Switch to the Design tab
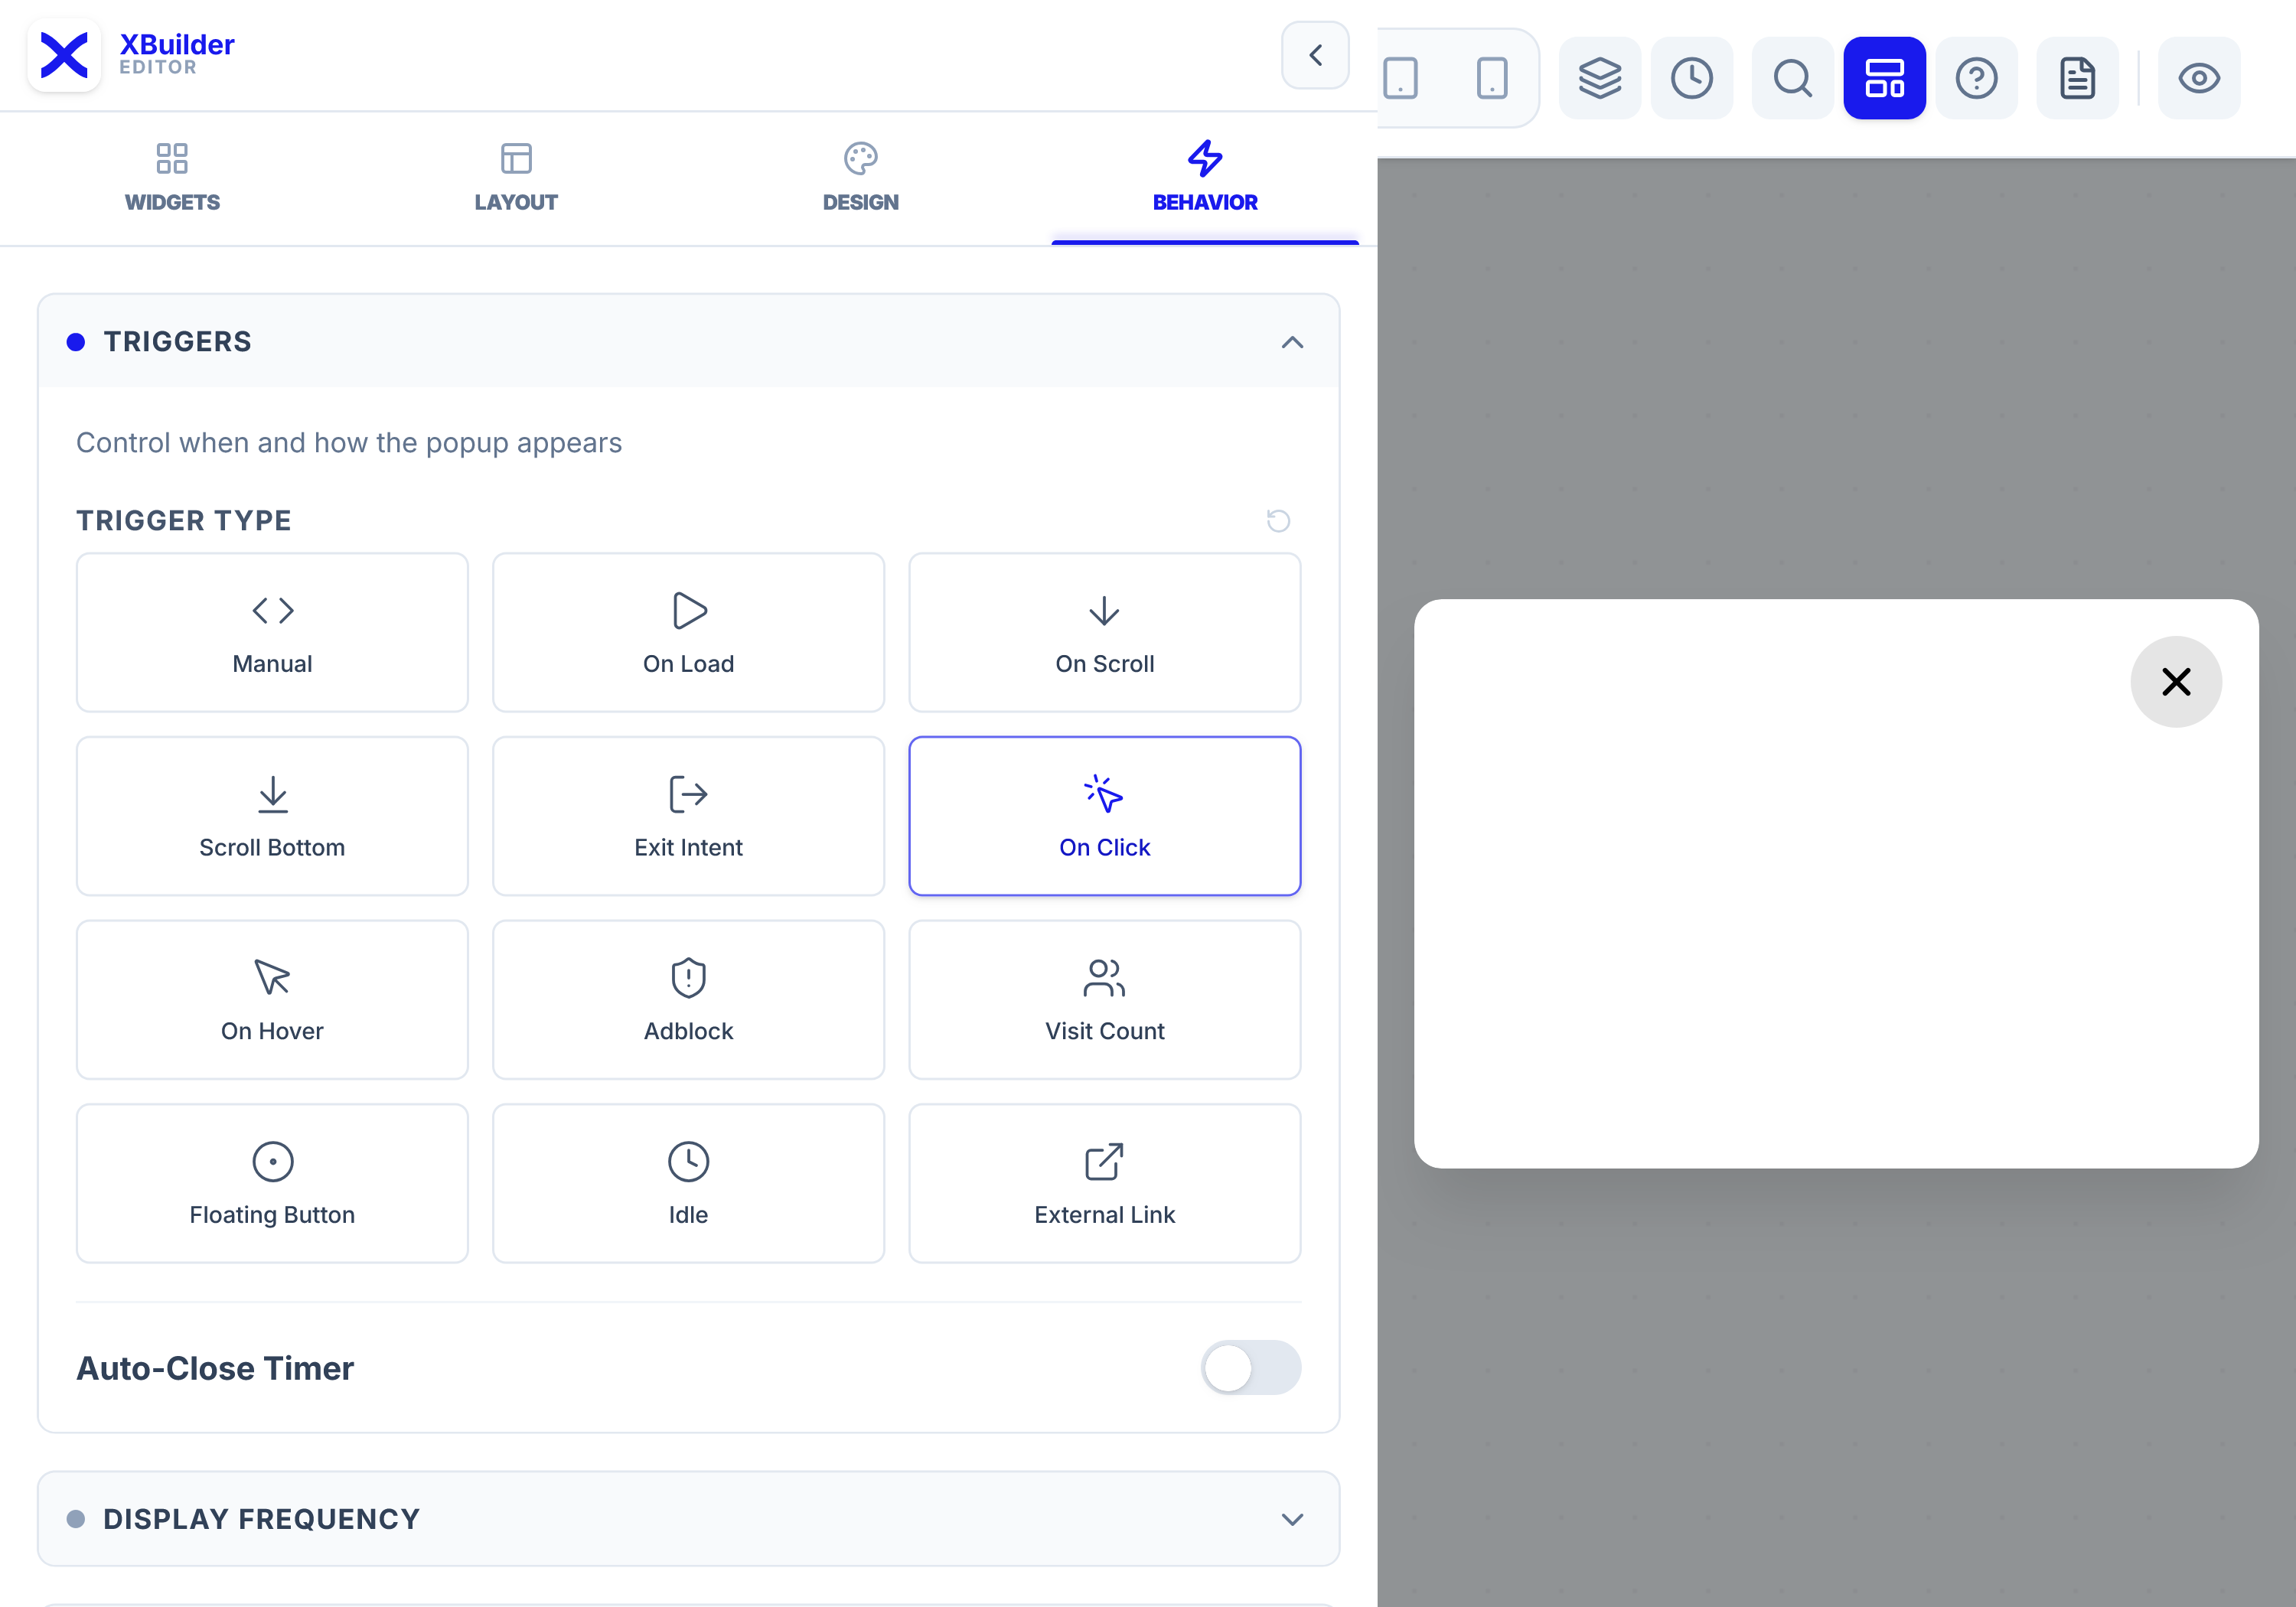Screen dimensions: 2296x1607 tap(860, 177)
